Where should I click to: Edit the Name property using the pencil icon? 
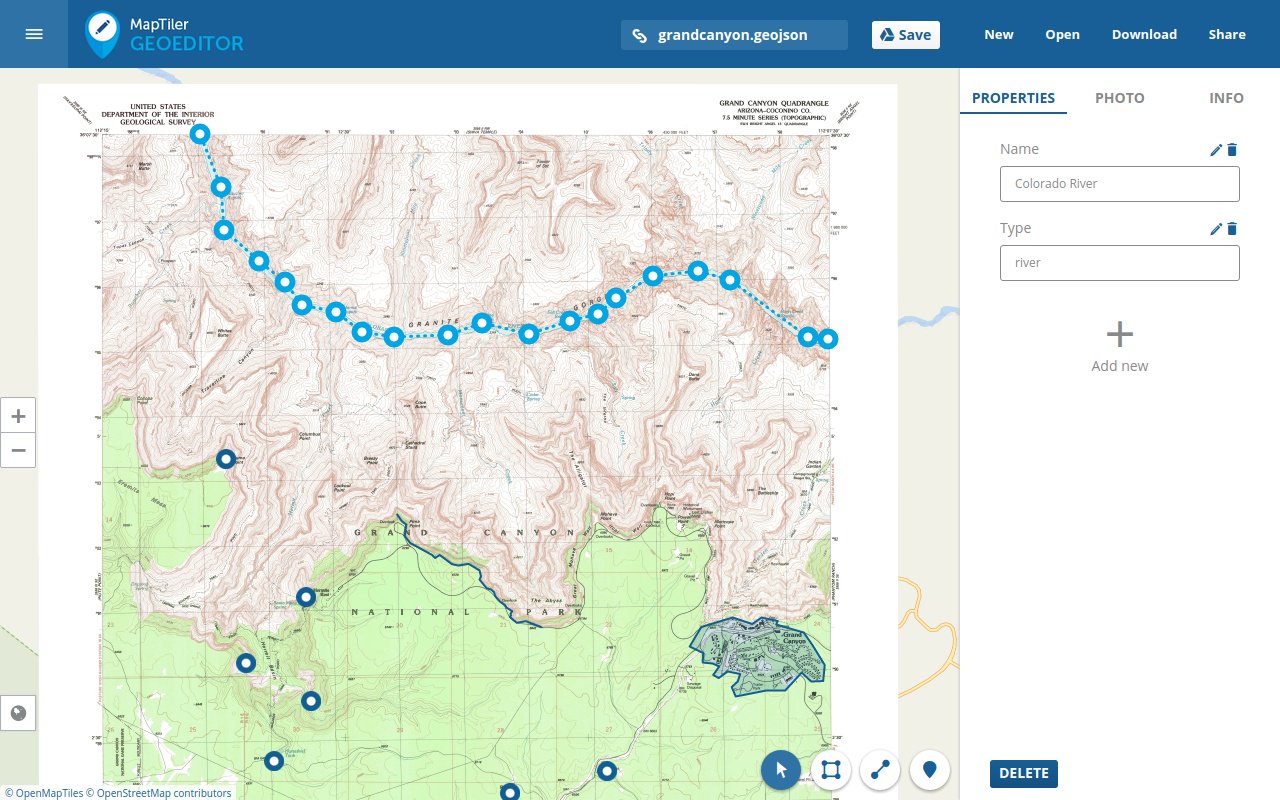[1215, 149]
